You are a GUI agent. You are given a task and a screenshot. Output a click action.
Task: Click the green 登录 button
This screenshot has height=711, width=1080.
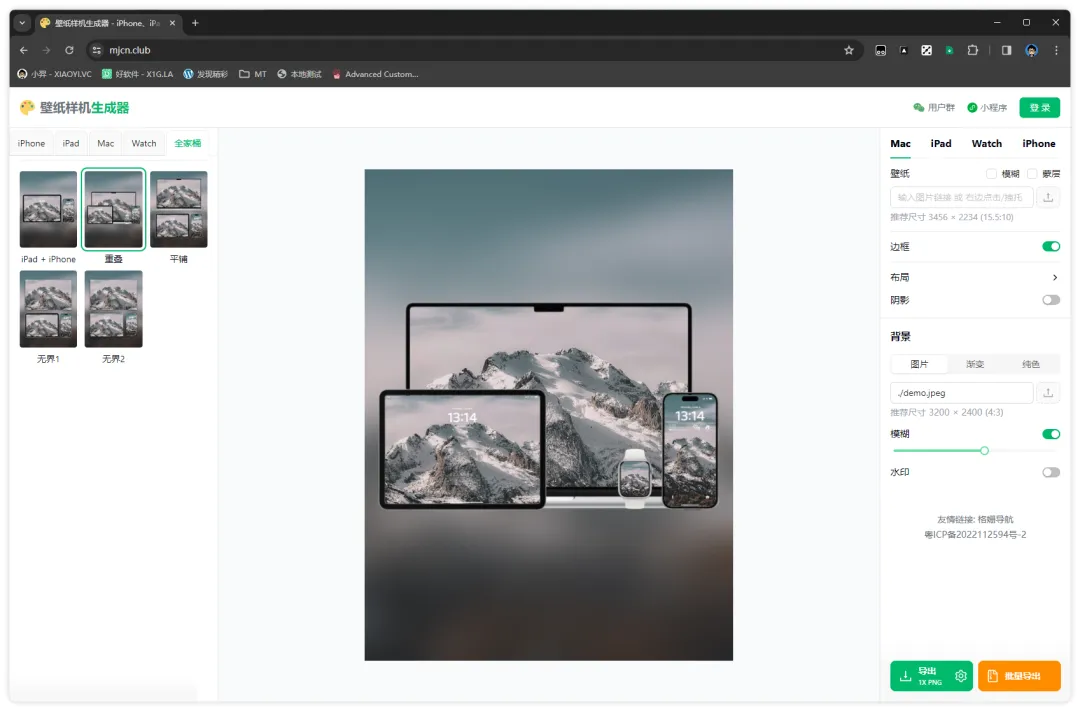click(x=1039, y=107)
